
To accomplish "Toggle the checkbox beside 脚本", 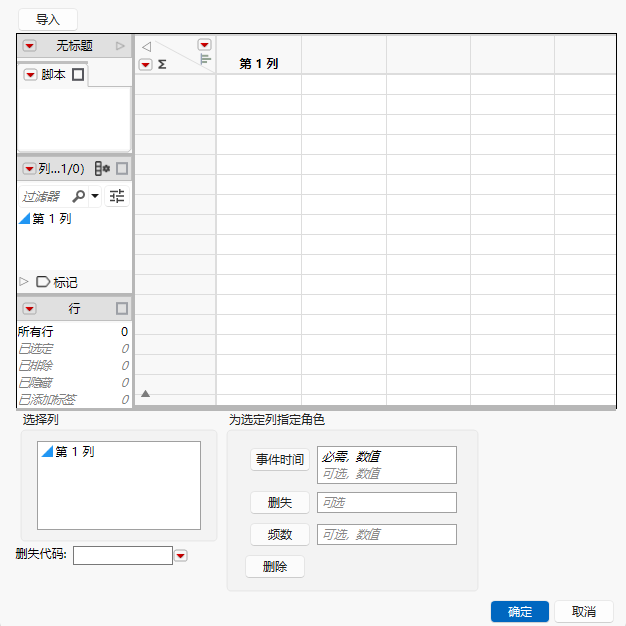I will tap(78, 75).
